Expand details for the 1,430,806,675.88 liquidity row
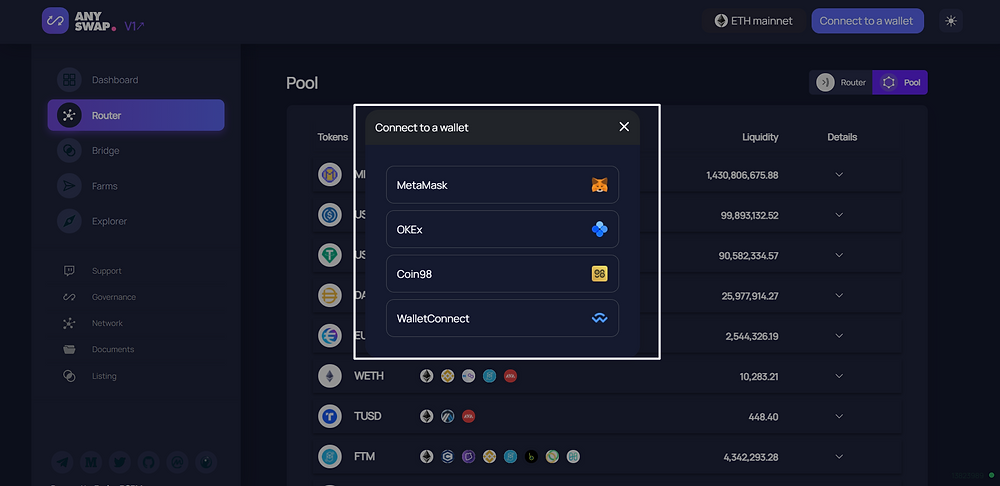This screenshot has height=486, width=1000. (839, 175)
